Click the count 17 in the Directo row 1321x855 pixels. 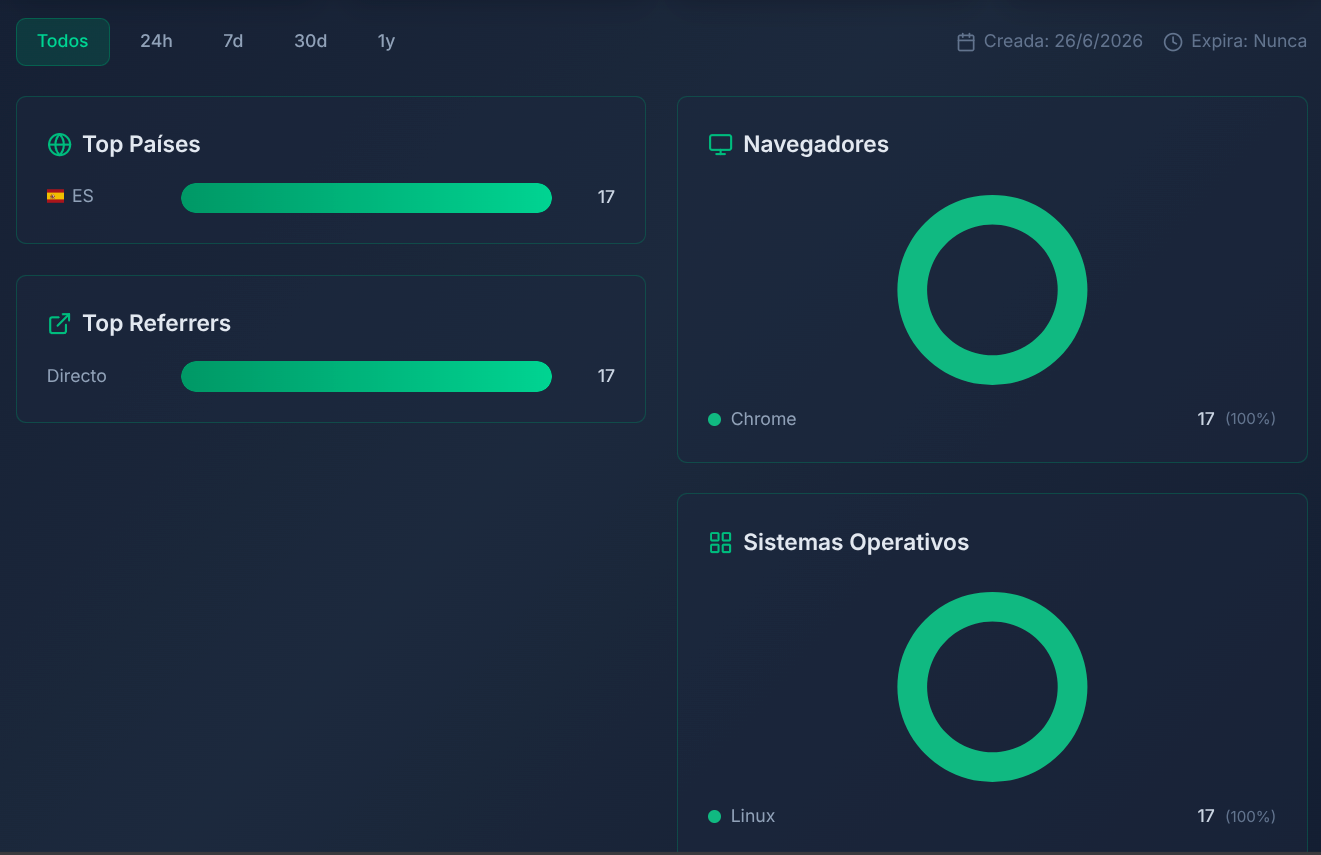tap(606, 377)
